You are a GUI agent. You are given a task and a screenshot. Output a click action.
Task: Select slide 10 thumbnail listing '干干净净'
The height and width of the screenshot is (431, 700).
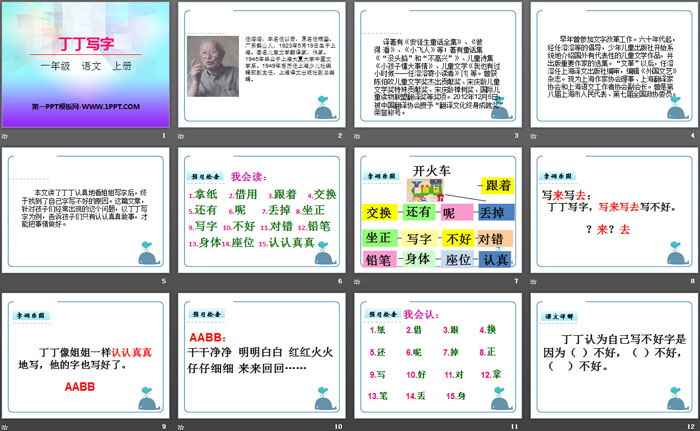[x=262, y=356]
